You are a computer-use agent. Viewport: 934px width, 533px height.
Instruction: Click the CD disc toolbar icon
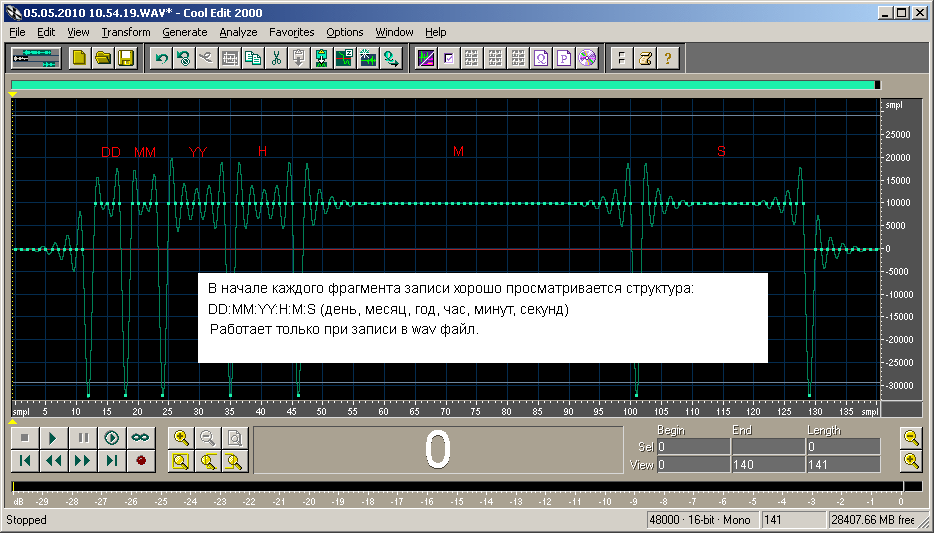587,58
